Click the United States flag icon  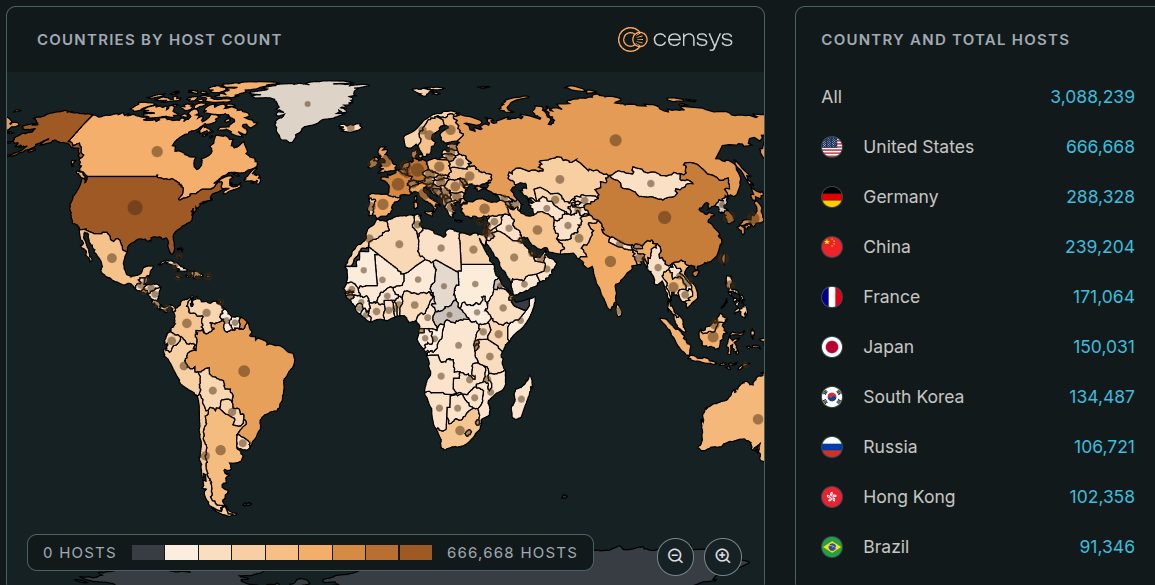[x=832, y=147]
